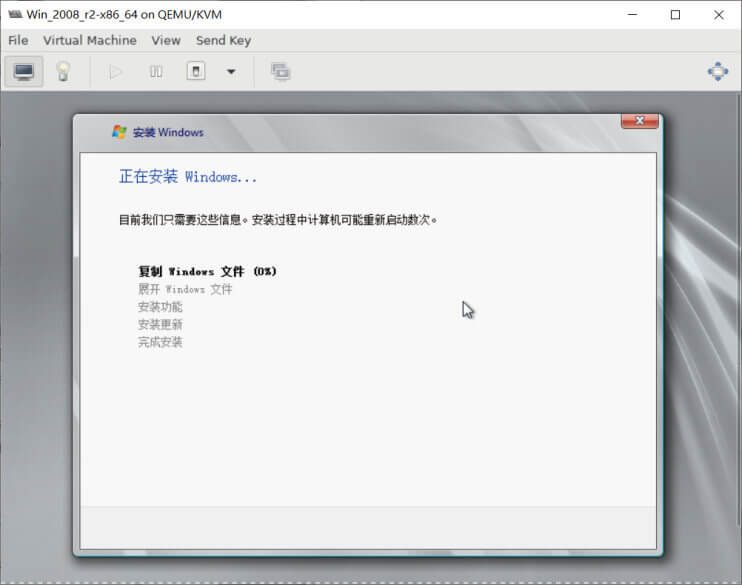Open the View menu
Viewport: 742px width, 585px height.
166,41
